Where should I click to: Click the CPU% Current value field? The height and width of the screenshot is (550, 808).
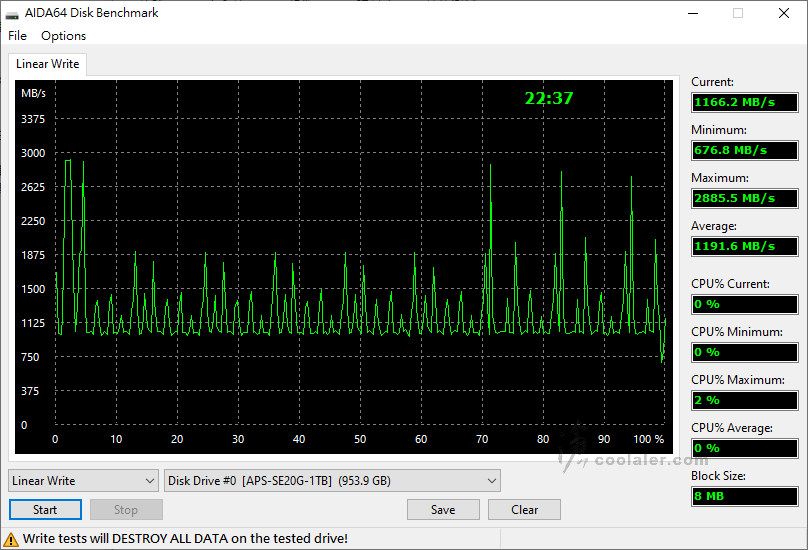coord(745,304)
